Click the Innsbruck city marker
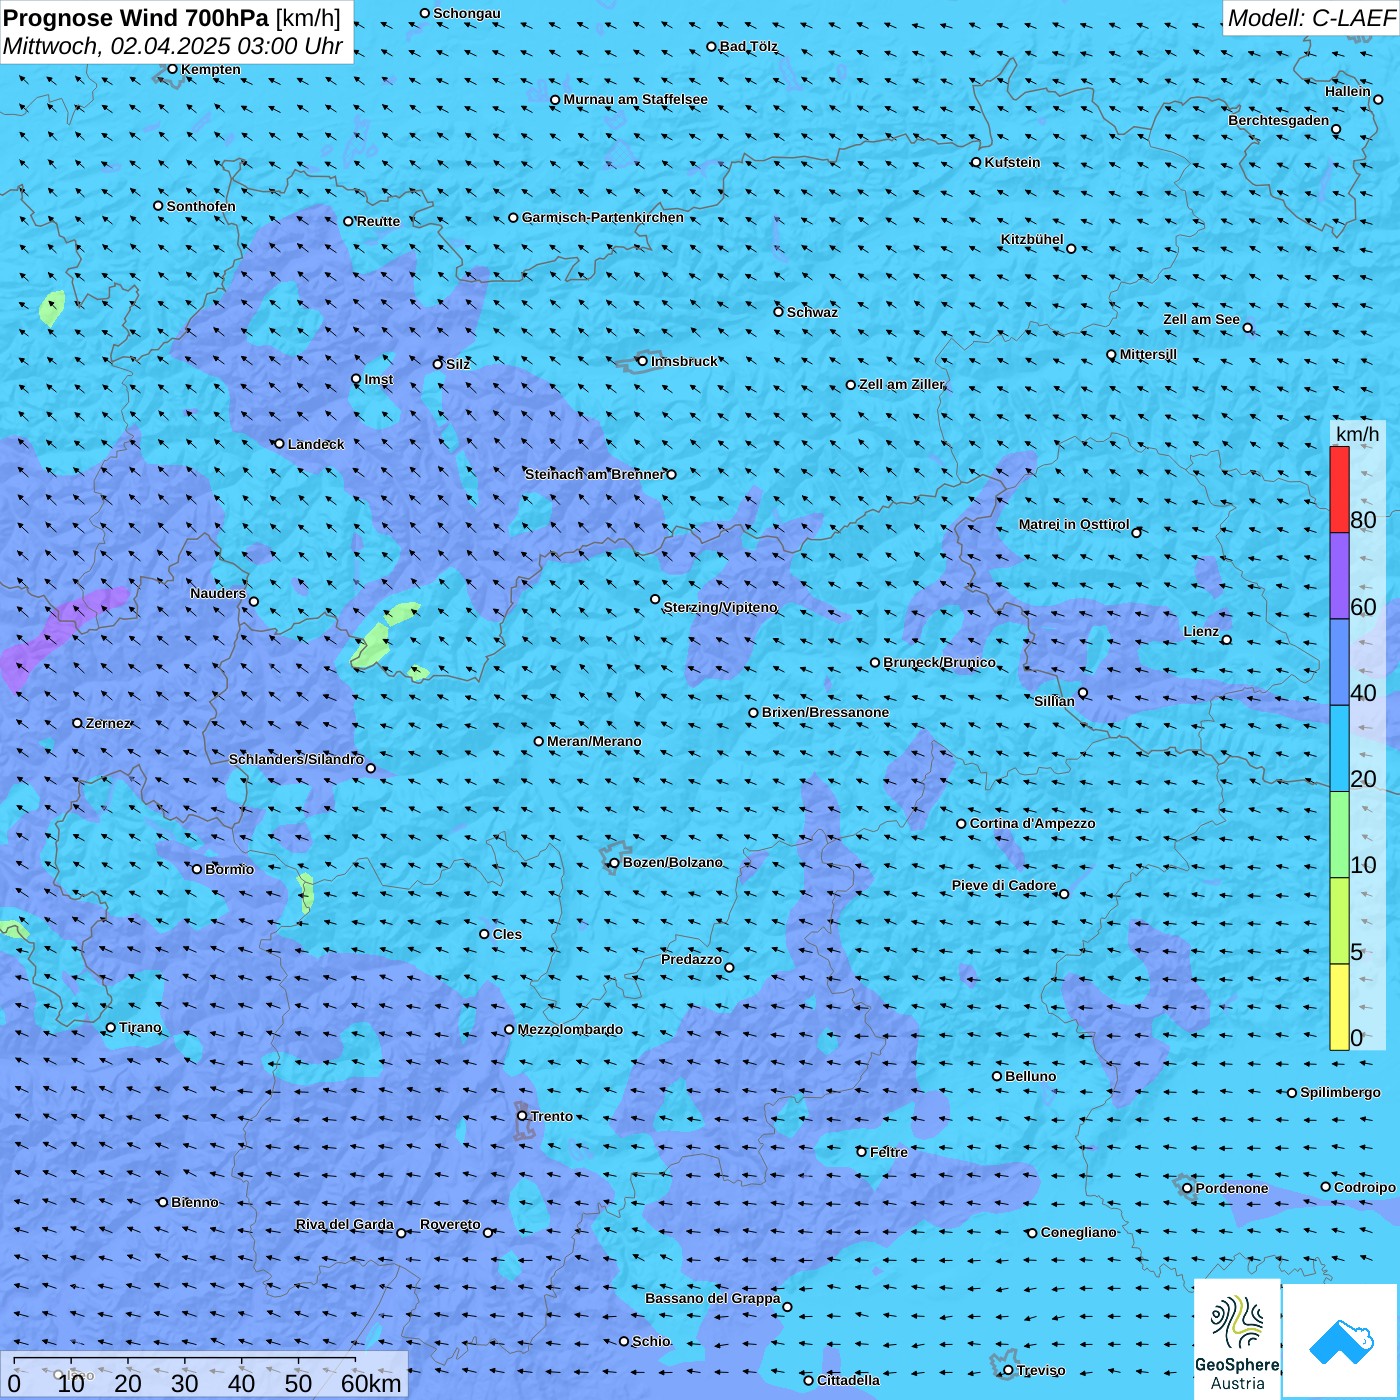Viewport: 1400px width, 1400px height. [643, 361]
